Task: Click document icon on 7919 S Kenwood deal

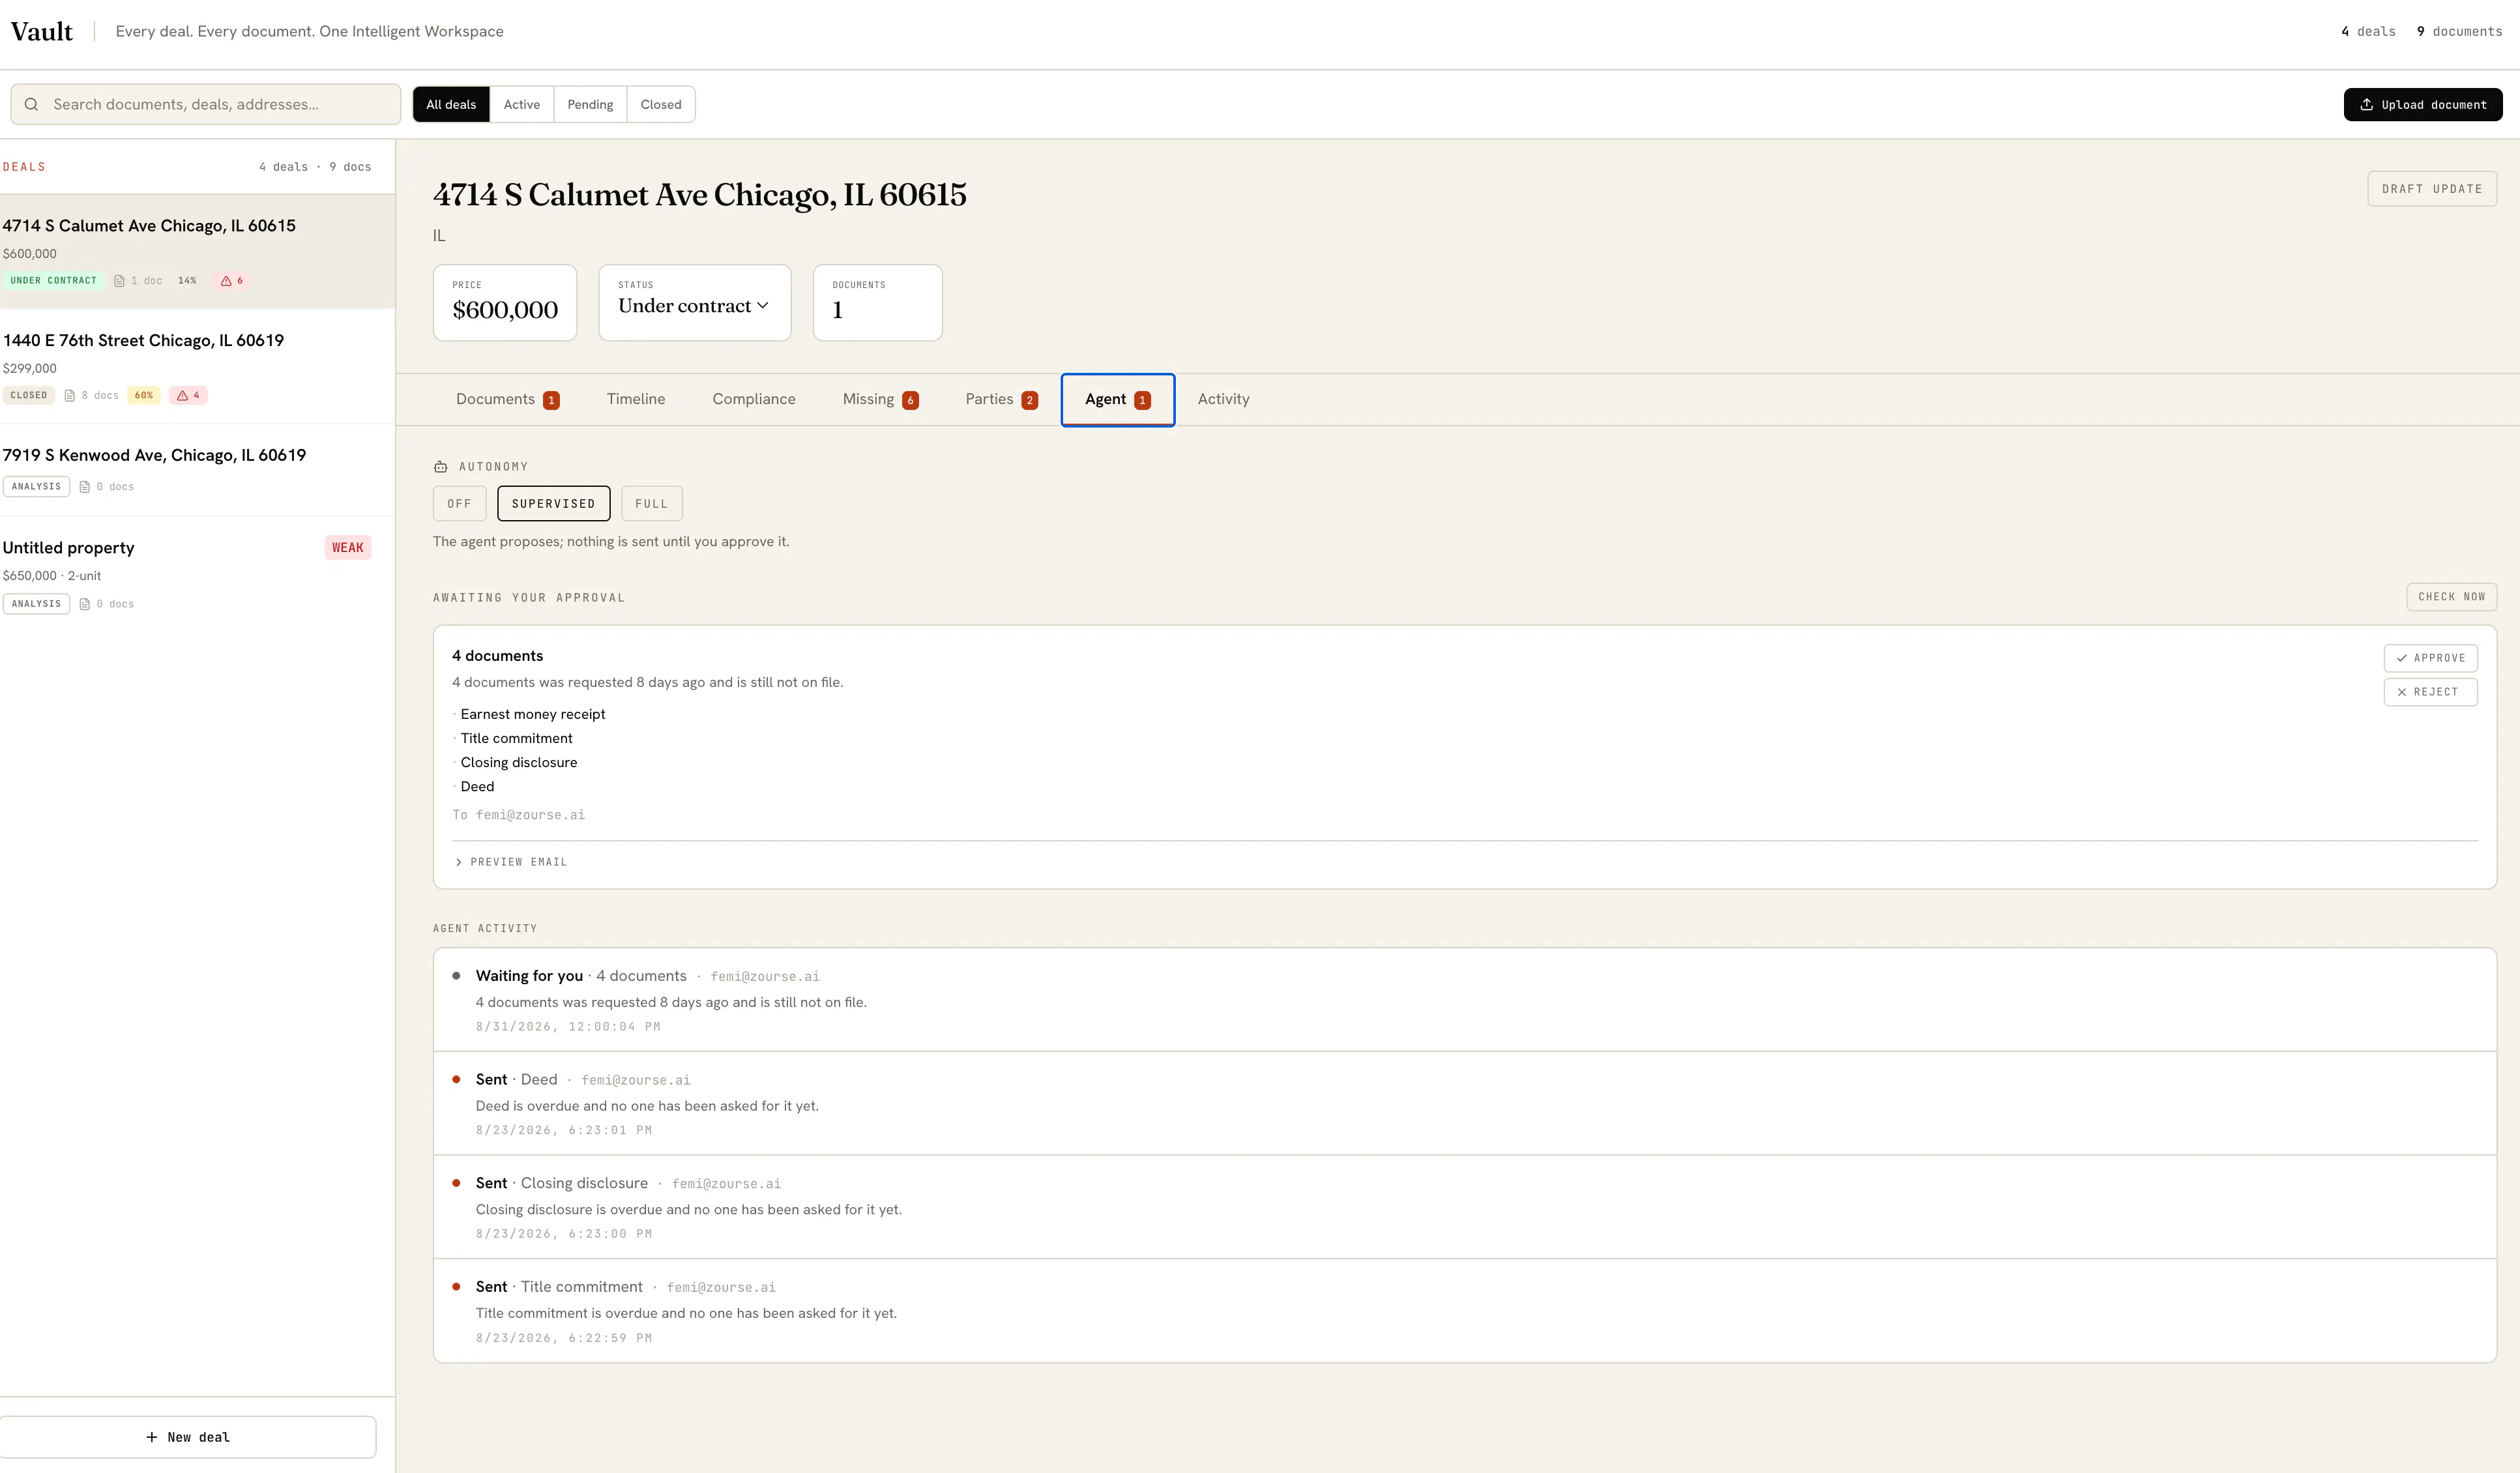Action: click(85, 487)
